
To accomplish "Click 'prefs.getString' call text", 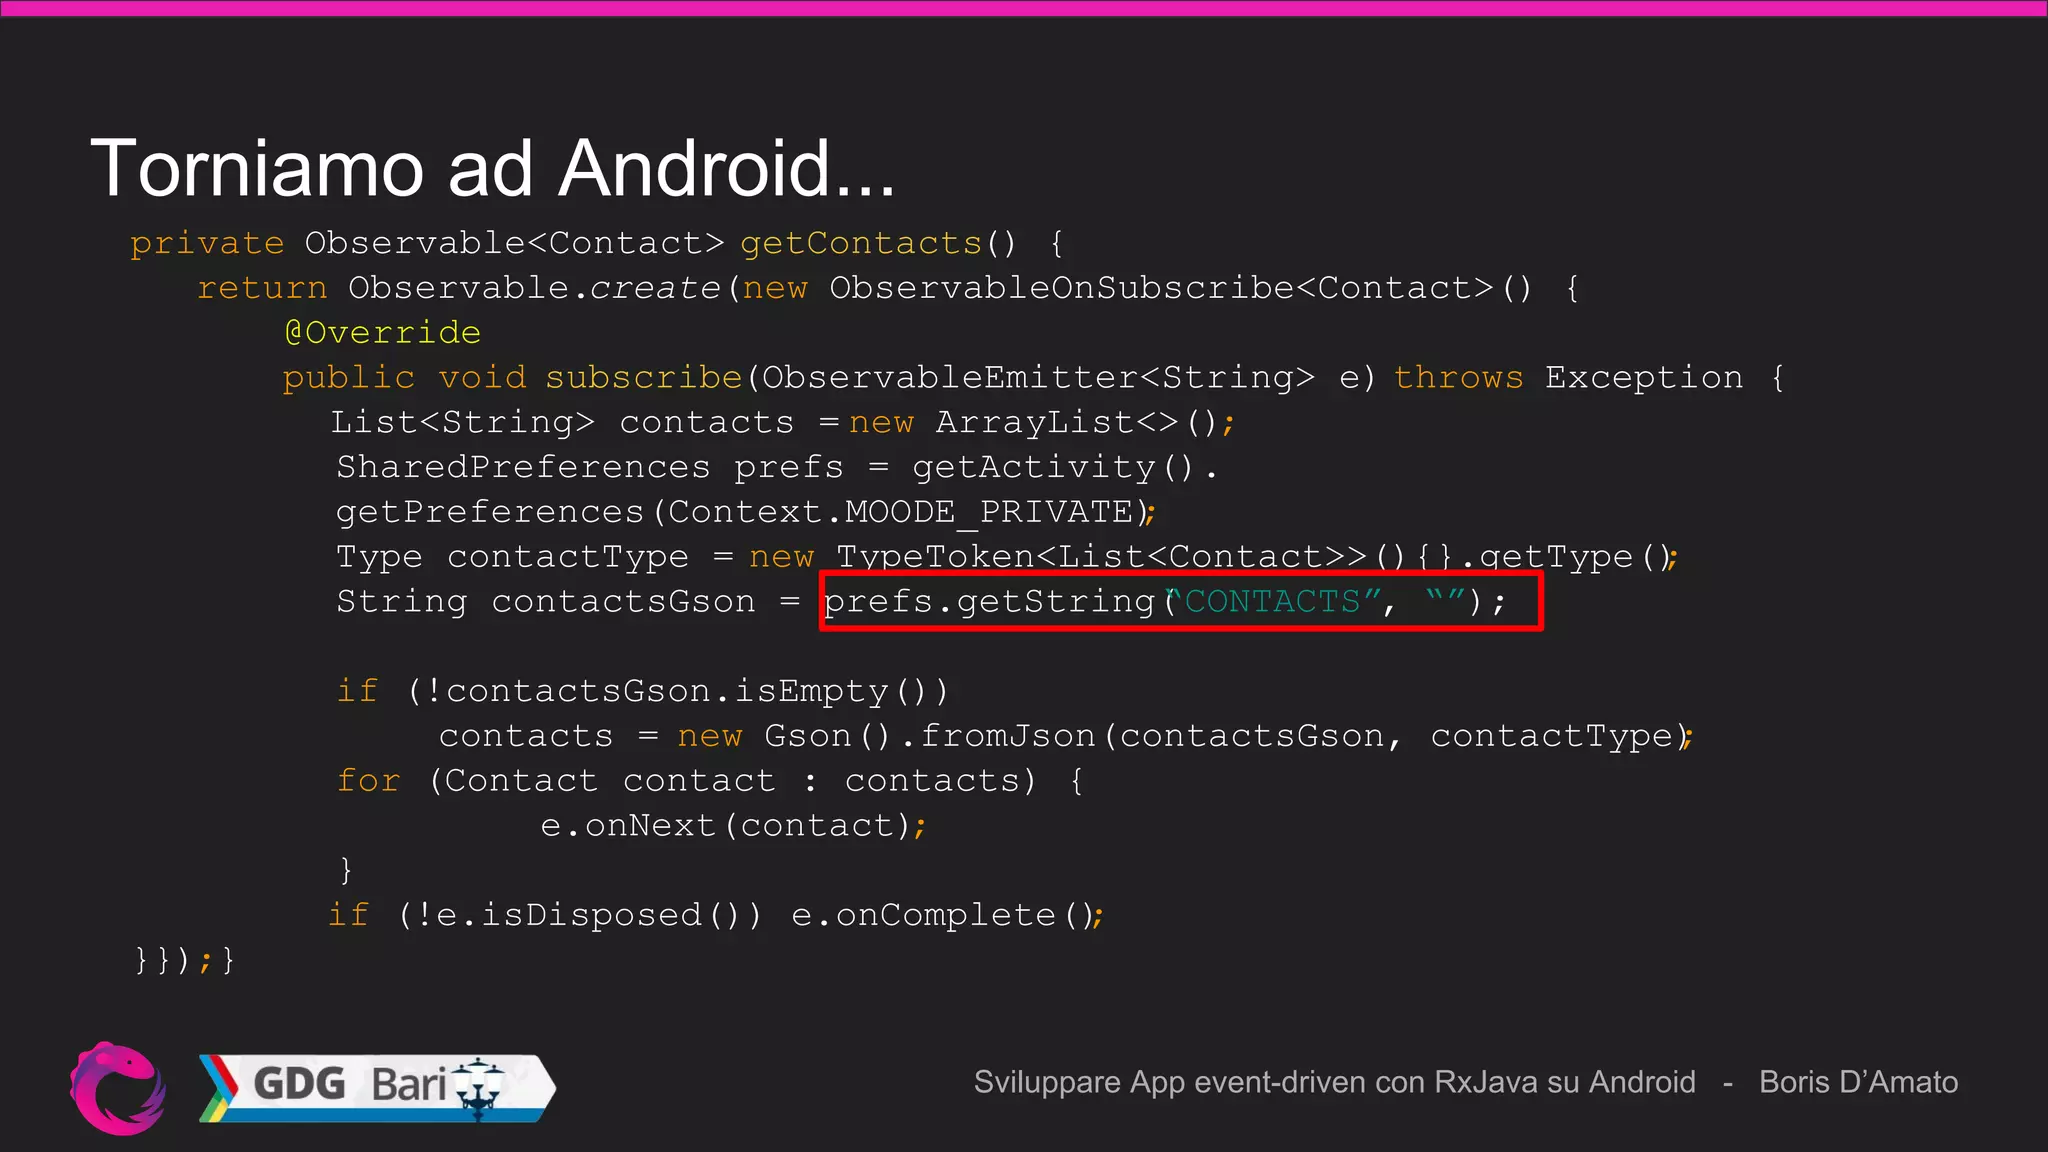I will click(990, 602).
